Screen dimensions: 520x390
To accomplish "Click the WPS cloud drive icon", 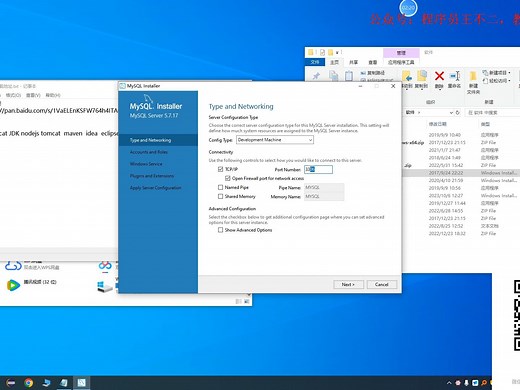I will point(13,266).
